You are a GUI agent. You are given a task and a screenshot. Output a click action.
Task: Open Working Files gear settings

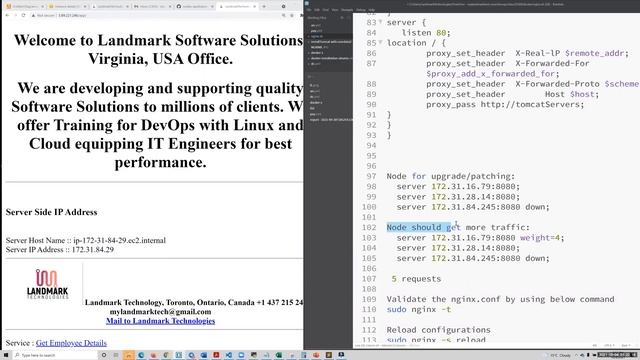[342, 18]
